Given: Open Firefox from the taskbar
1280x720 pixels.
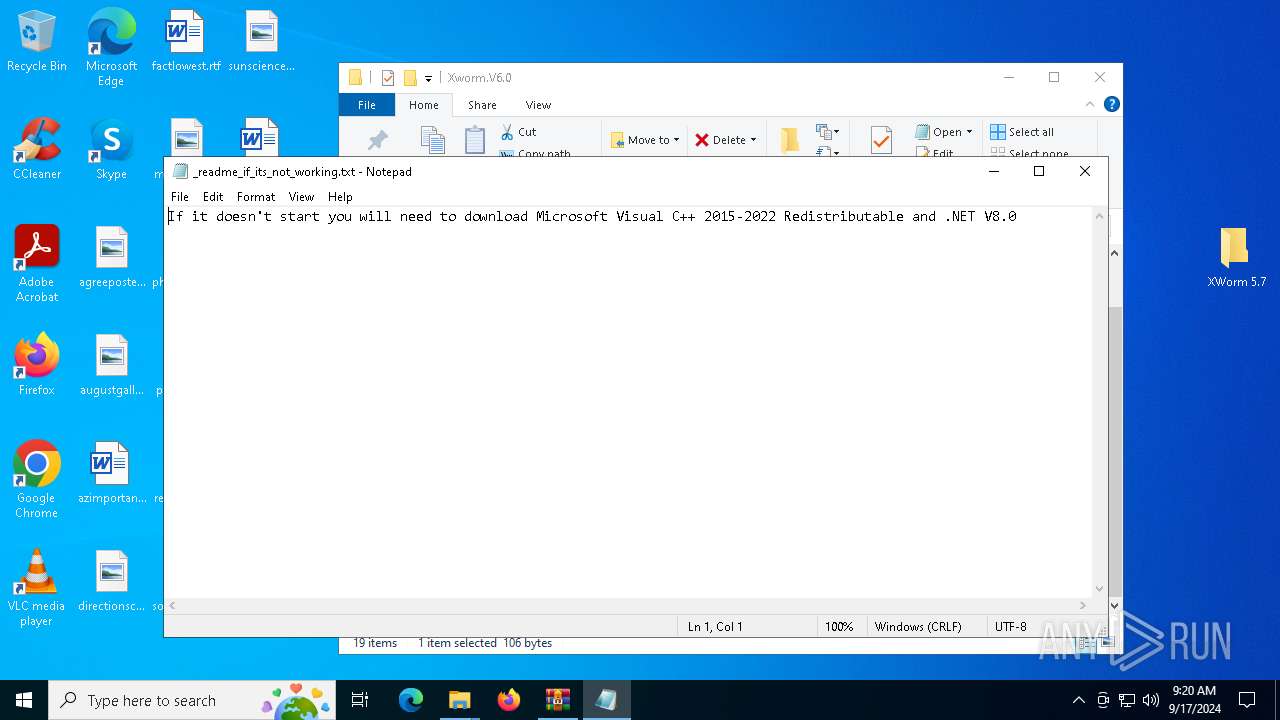Looking at the screenshot, I should pos(508,700).
